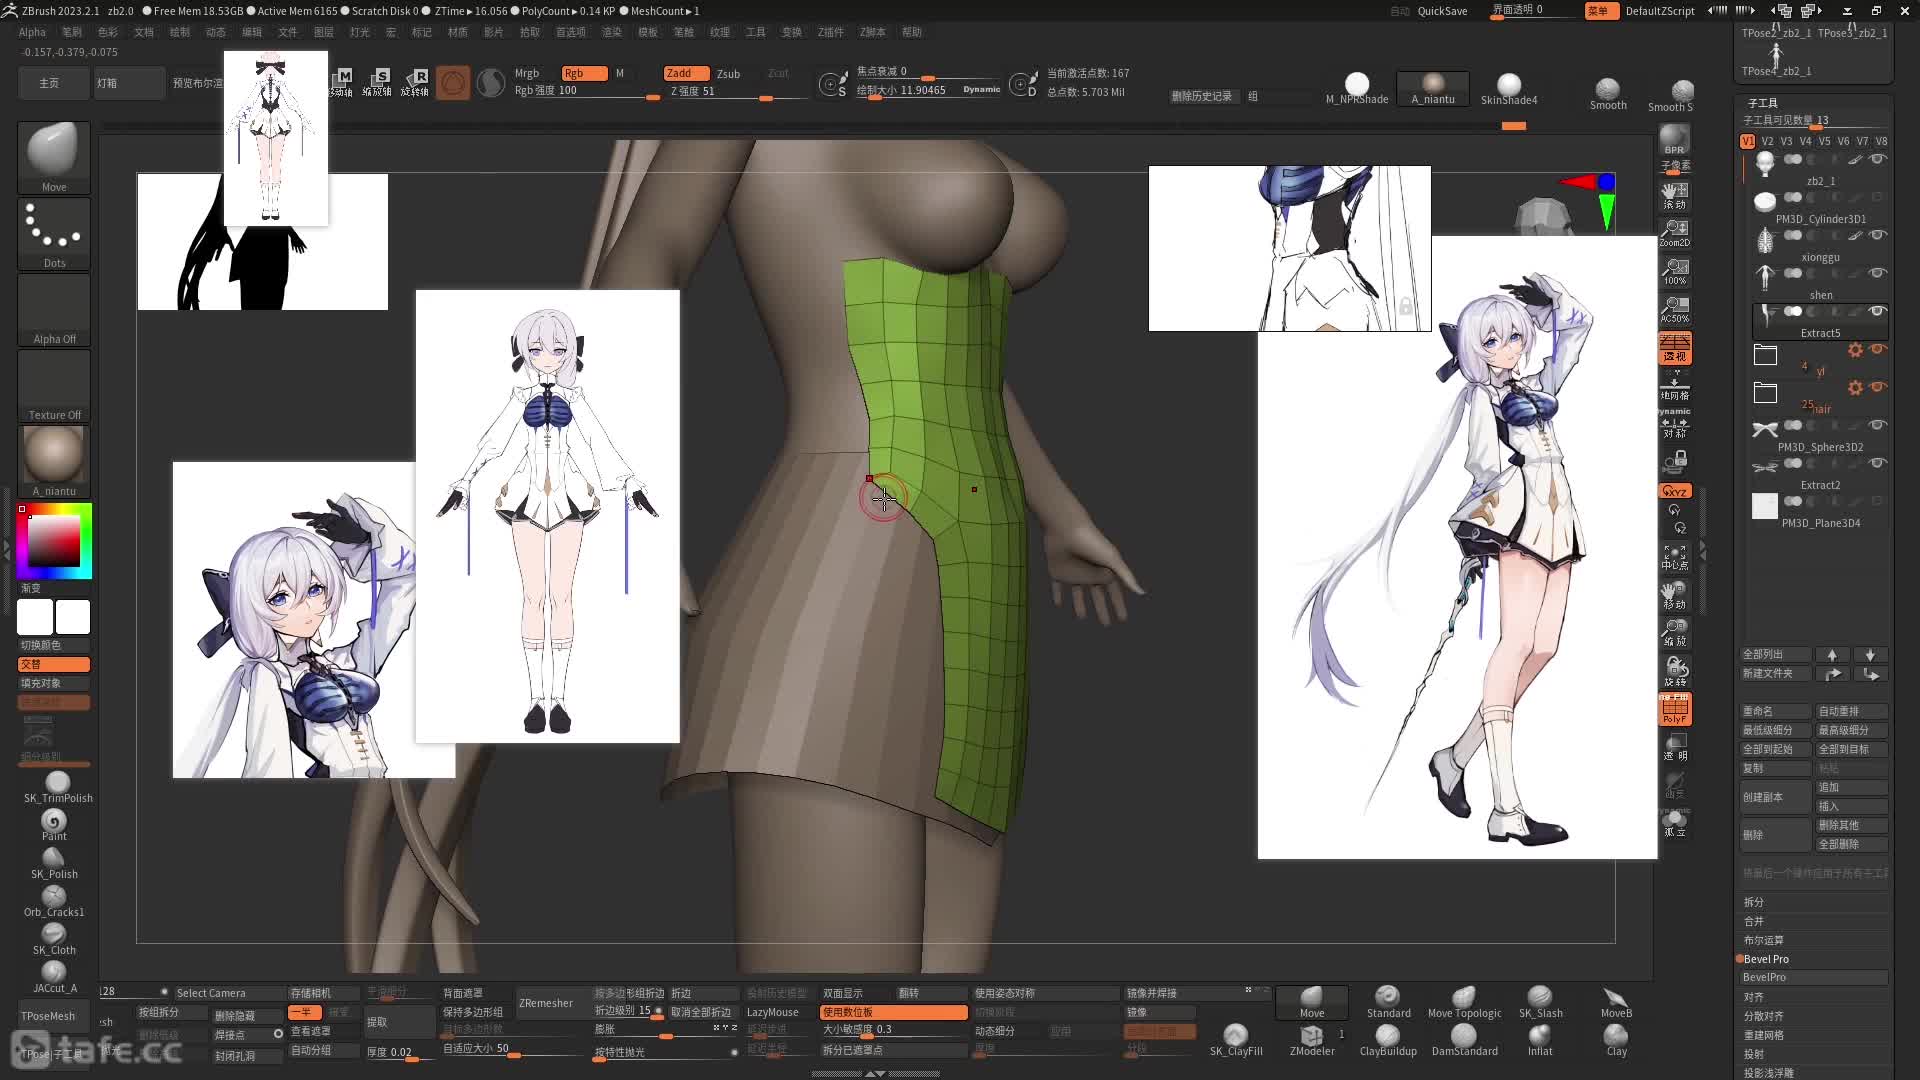
Task: Toggle transparency (透明) icon
Action: [x=1675, y=747]
